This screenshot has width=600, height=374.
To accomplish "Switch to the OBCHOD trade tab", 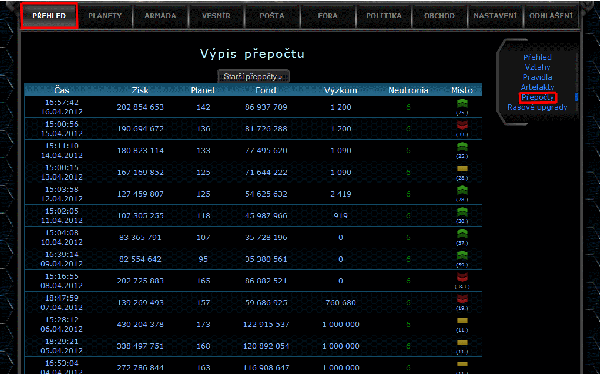I will coord(439,16).
